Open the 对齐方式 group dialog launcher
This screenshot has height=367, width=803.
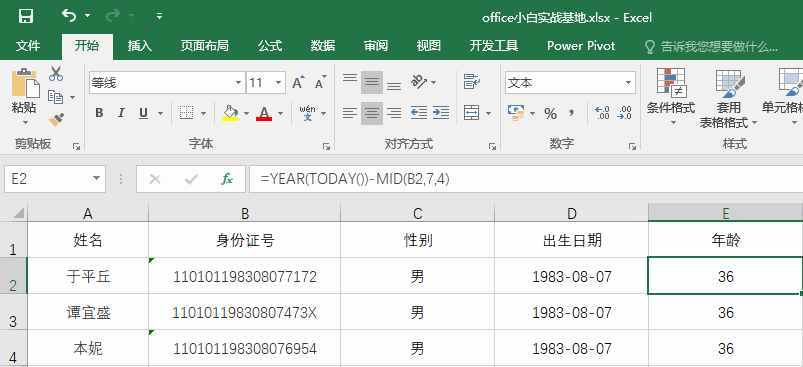(x=492, y=147)
